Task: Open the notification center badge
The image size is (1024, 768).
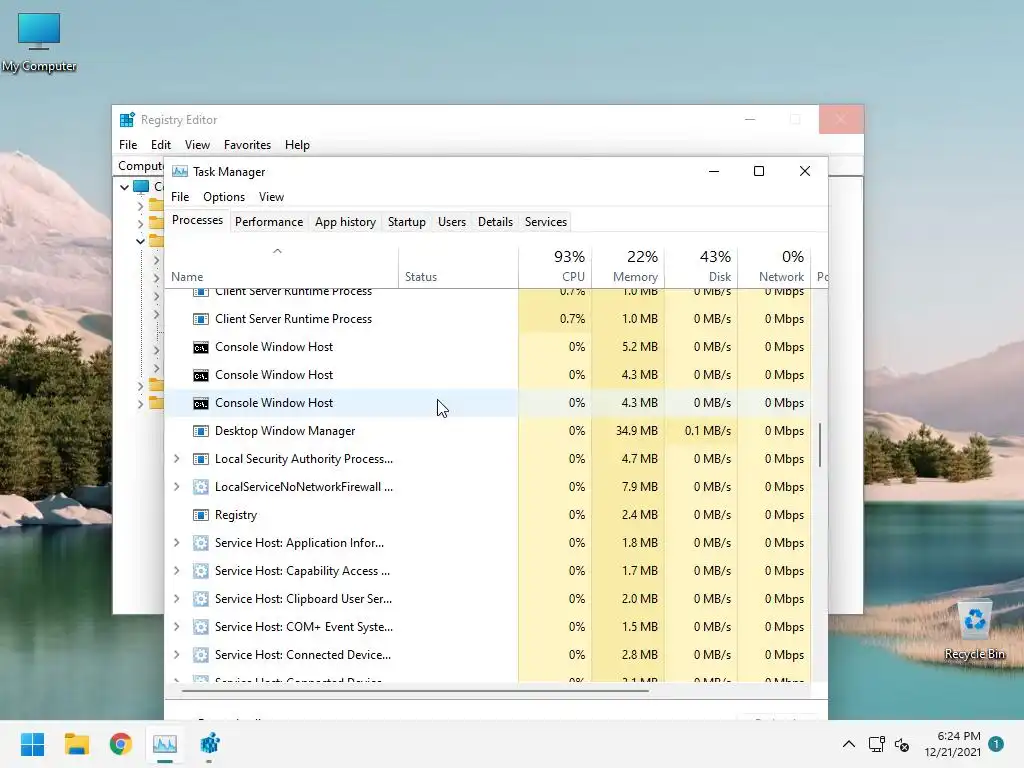Action: click(996, 744)
